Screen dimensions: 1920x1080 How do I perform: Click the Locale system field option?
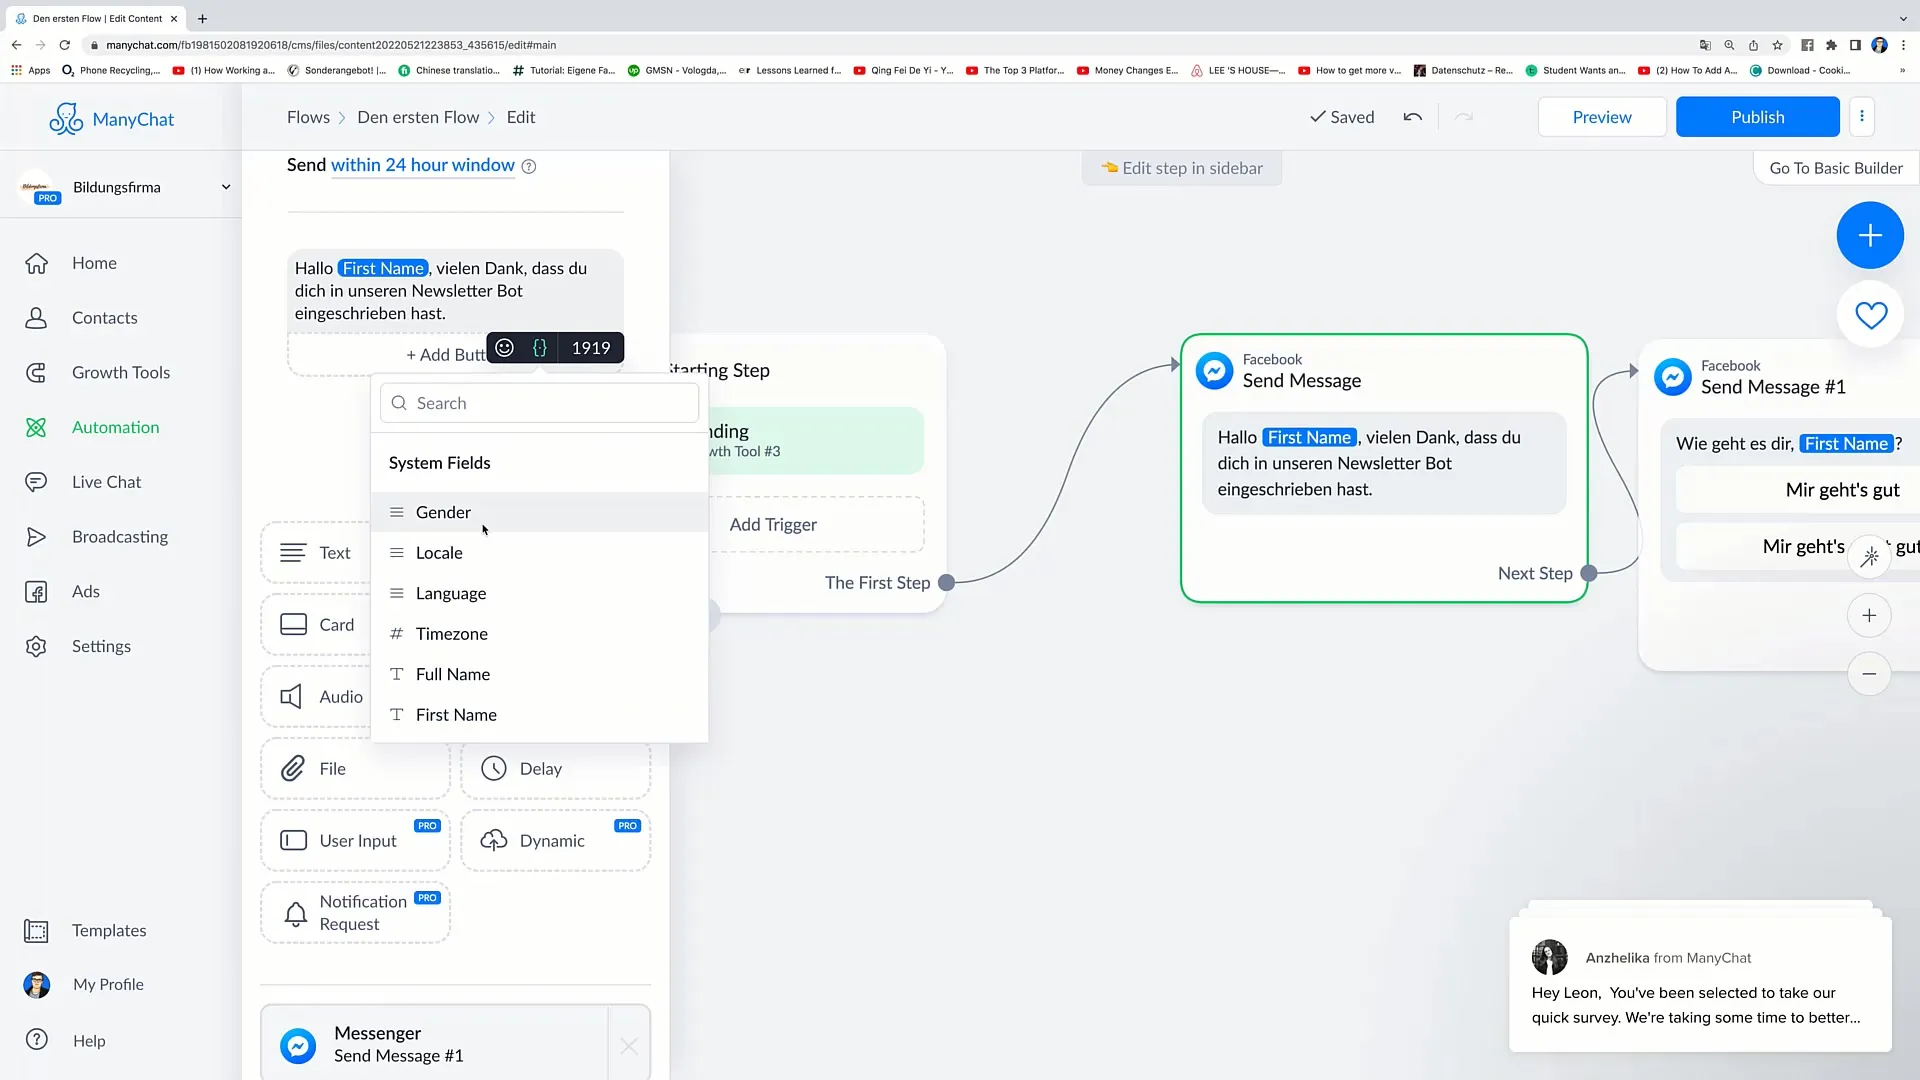(439, 553)
